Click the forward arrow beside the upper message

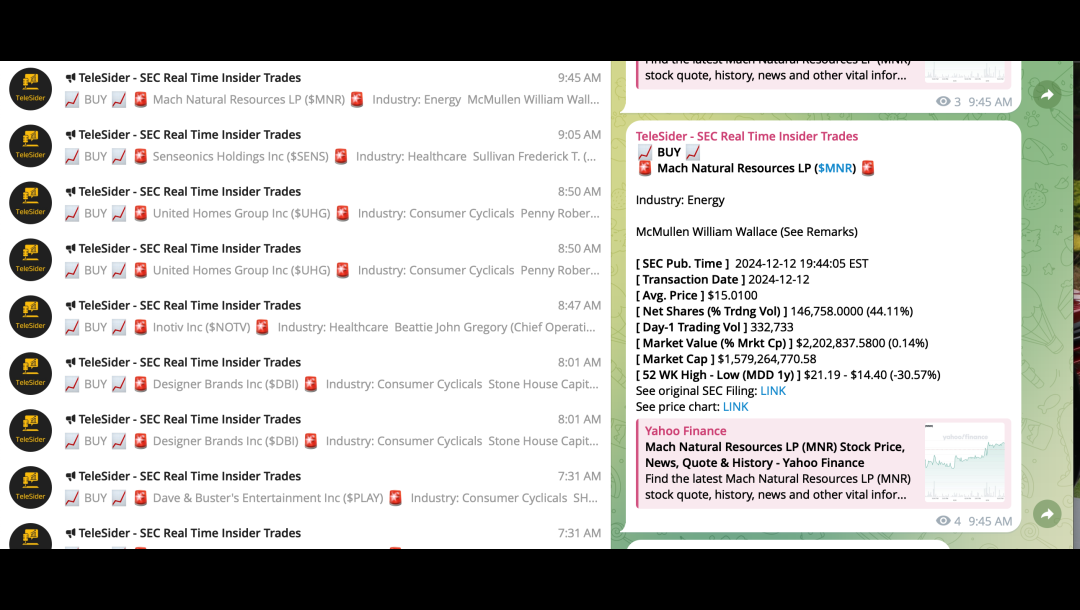(x=1047, y=94)
